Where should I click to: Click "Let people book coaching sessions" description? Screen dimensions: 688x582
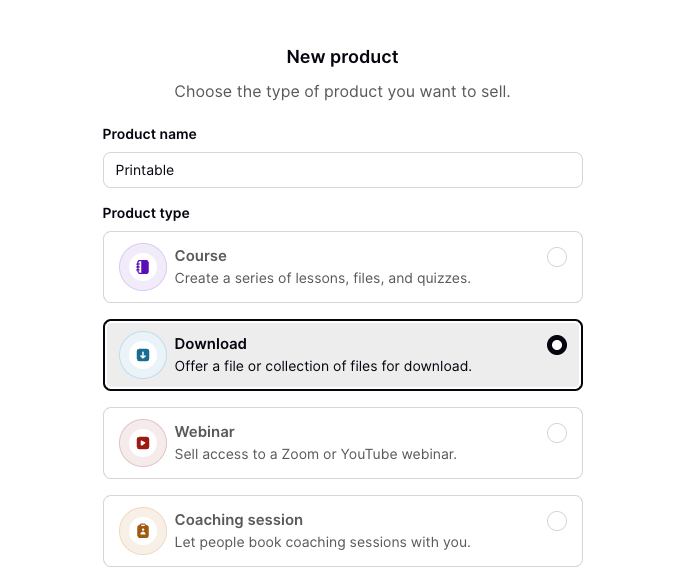[x=322, y=542]
